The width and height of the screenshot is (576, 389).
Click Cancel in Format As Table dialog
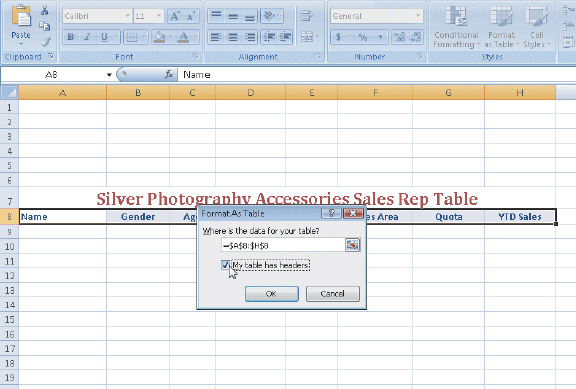pos(332,294)
